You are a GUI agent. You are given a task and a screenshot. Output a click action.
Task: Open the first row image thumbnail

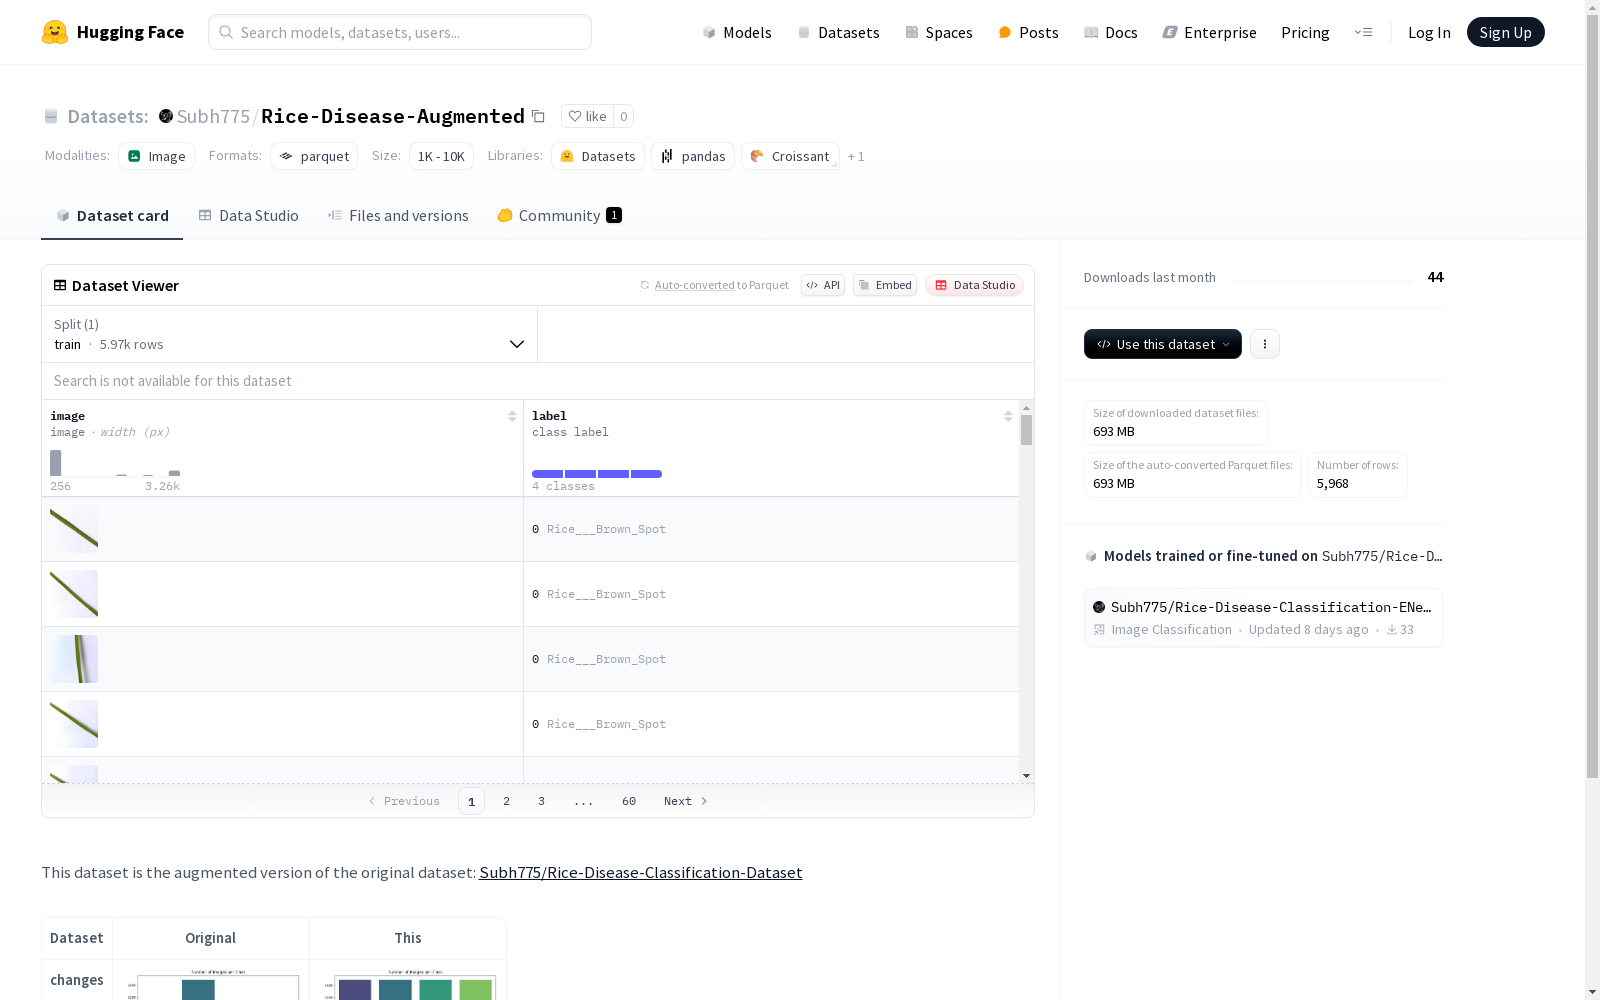click(x=74, y=529)
